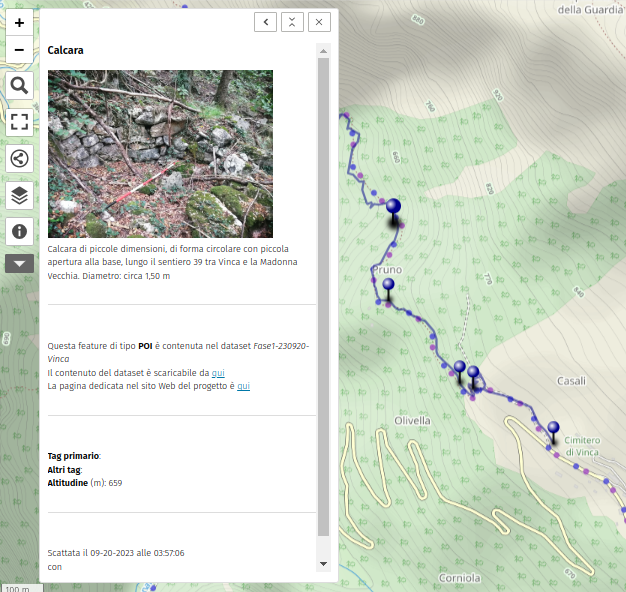Screen dimensions: 626x592
Task: Open the map layers selector
Action: click(x=19, y=195)
